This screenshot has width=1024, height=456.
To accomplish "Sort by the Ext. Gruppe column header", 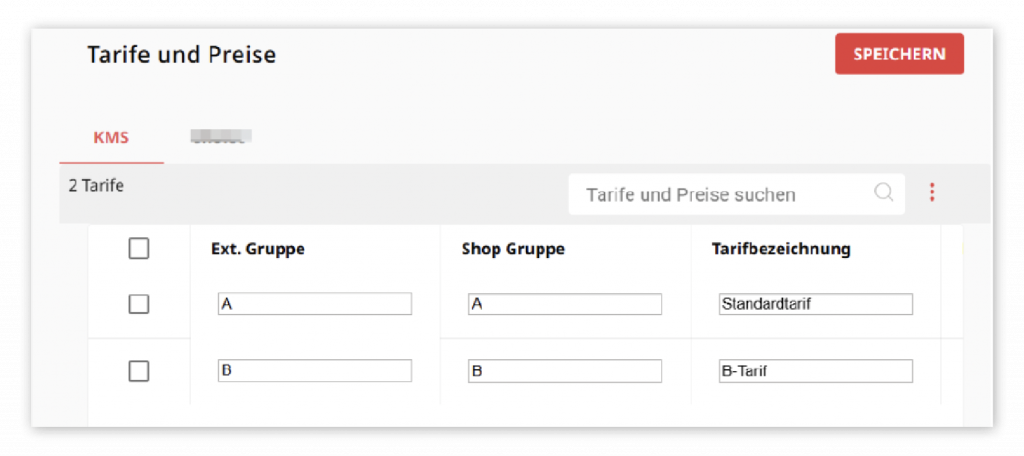I will click(258, 249).
